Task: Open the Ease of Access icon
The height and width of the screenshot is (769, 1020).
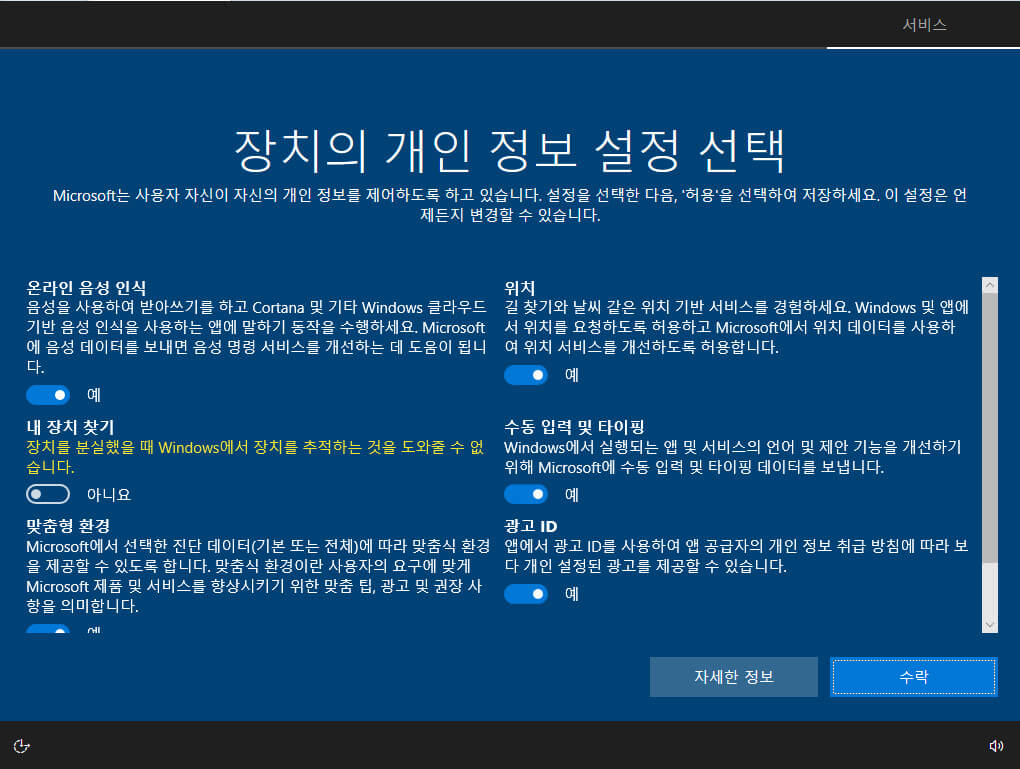Action: click(21, 746)
